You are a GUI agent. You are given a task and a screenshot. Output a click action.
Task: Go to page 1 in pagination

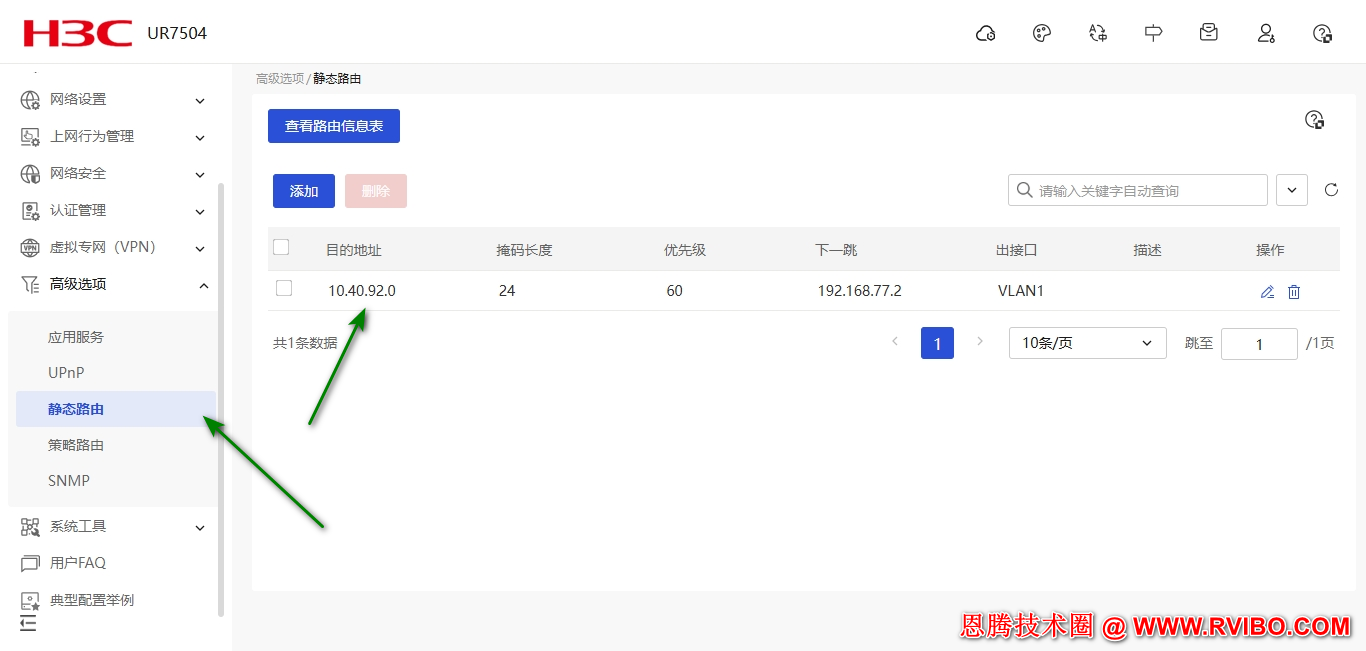[x=937, y=343]
